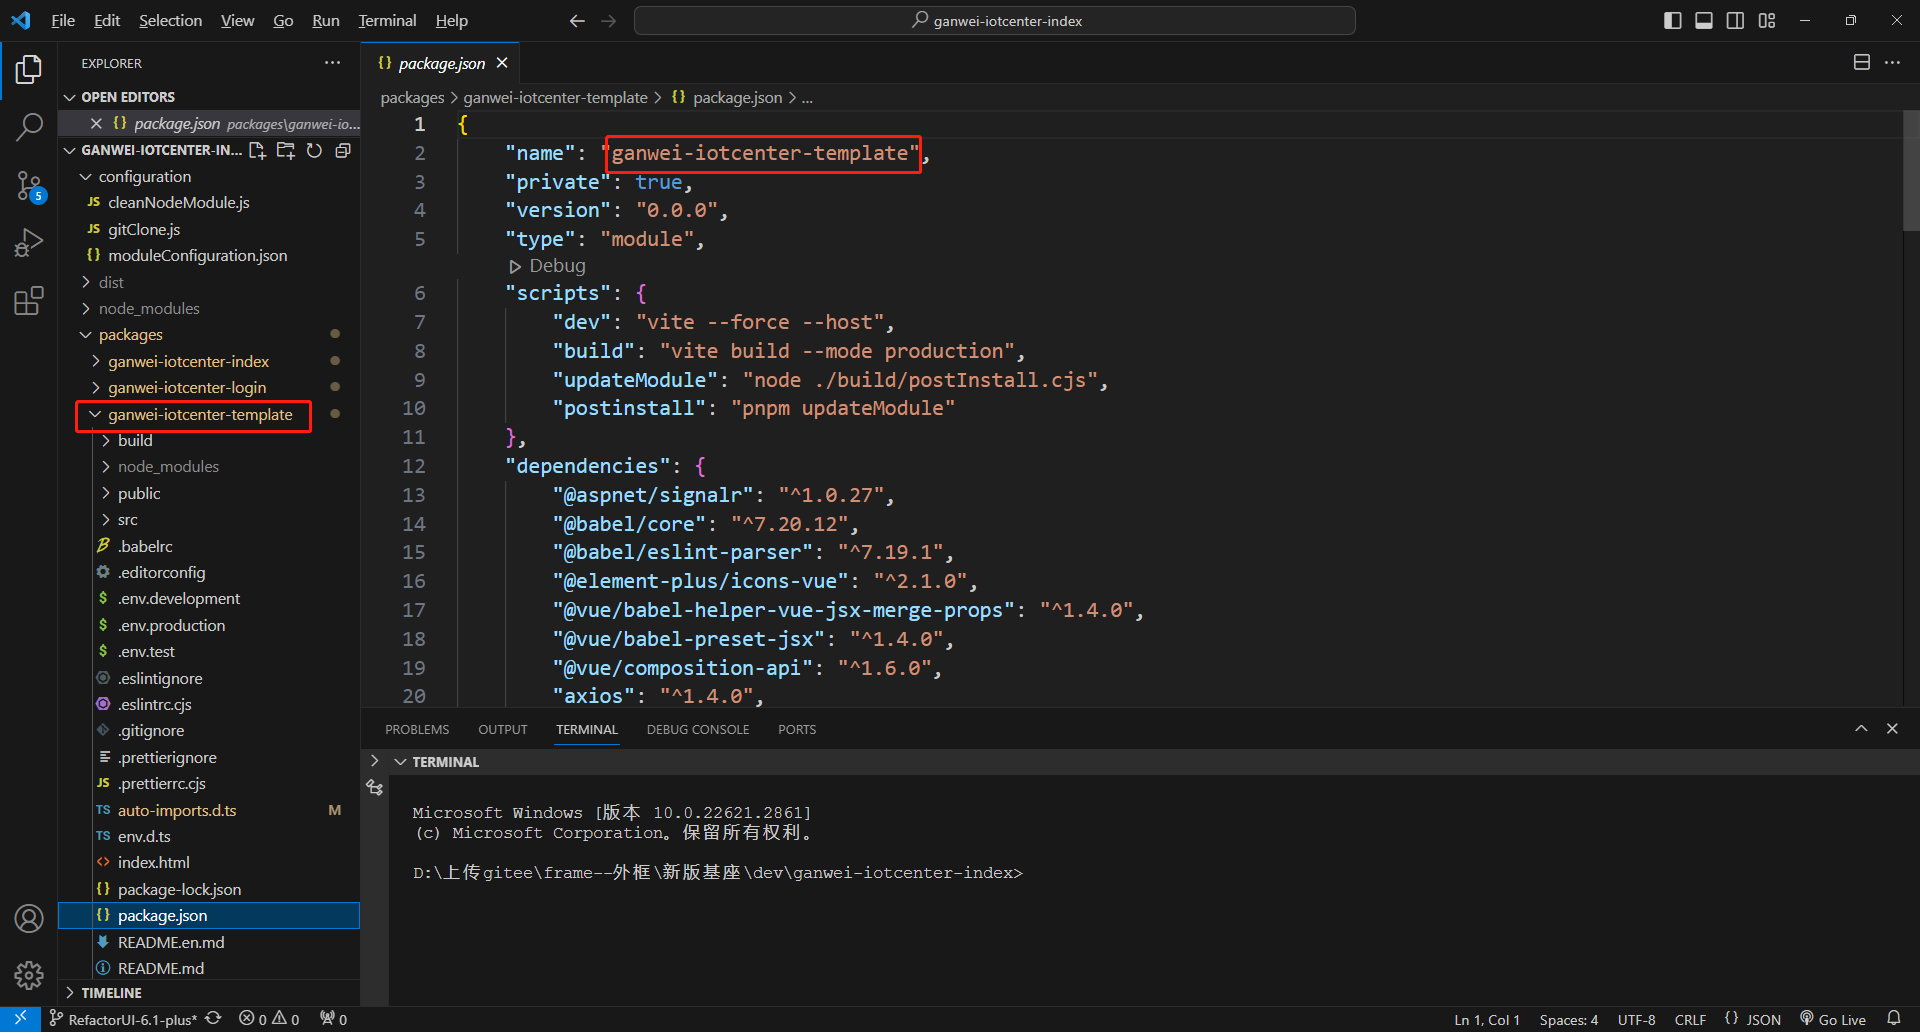Toggle the secondary side bar
Viewport: 1920px width, 1032px height.
(x=1735, y=21)
